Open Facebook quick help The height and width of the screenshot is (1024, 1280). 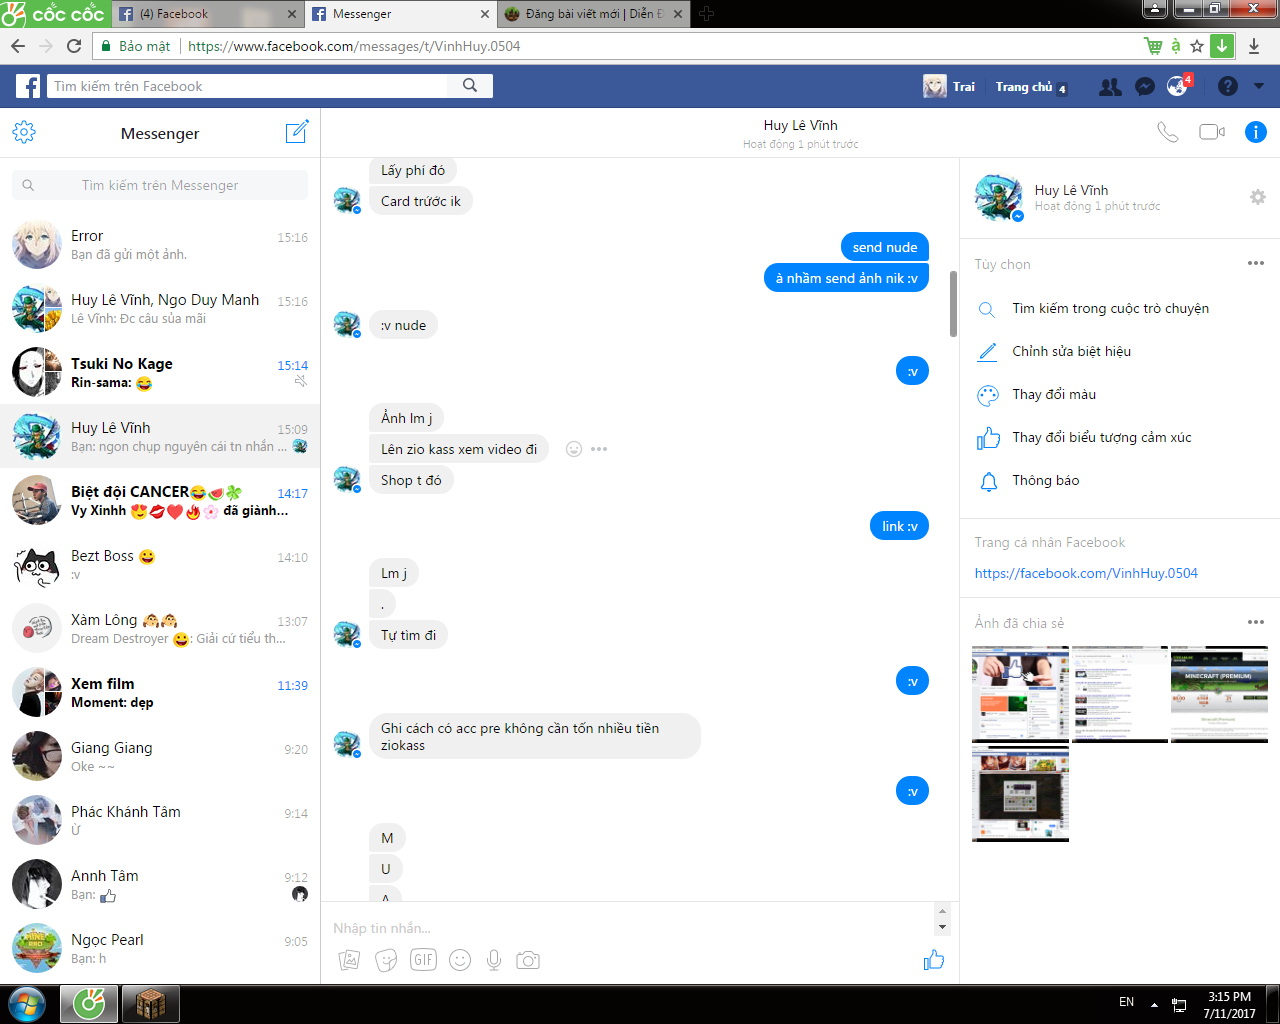tap(1228, 87)
